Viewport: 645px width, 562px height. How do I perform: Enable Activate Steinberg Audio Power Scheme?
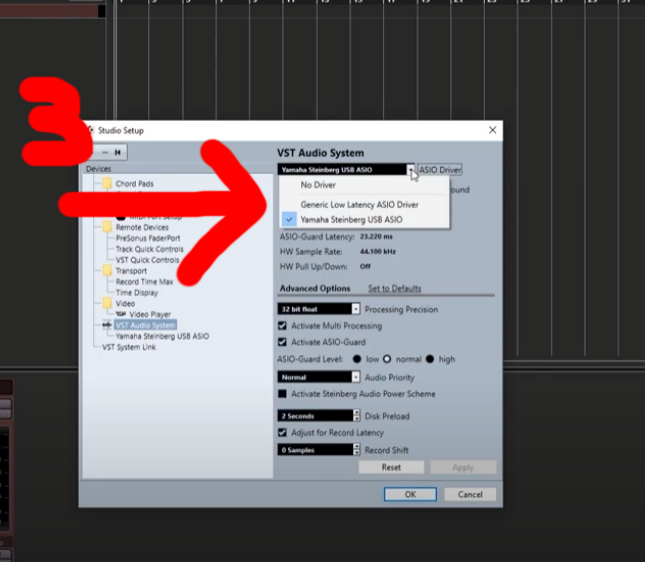pyautogui.click(x=282, y=394)
